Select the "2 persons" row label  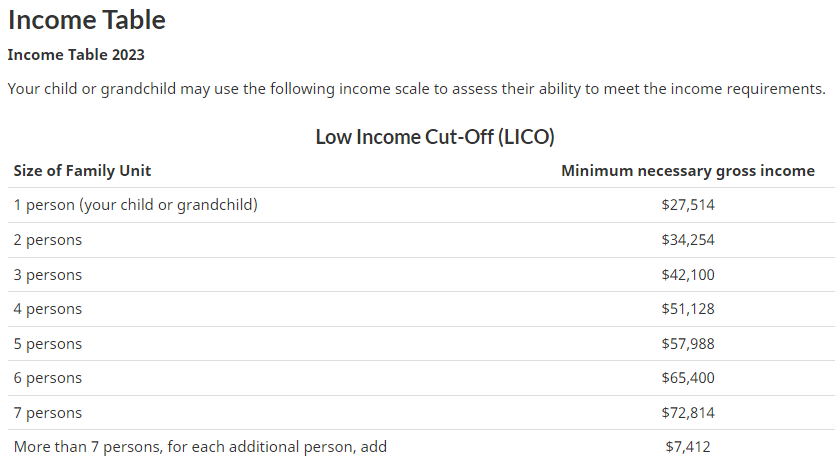tap(48, 240)
